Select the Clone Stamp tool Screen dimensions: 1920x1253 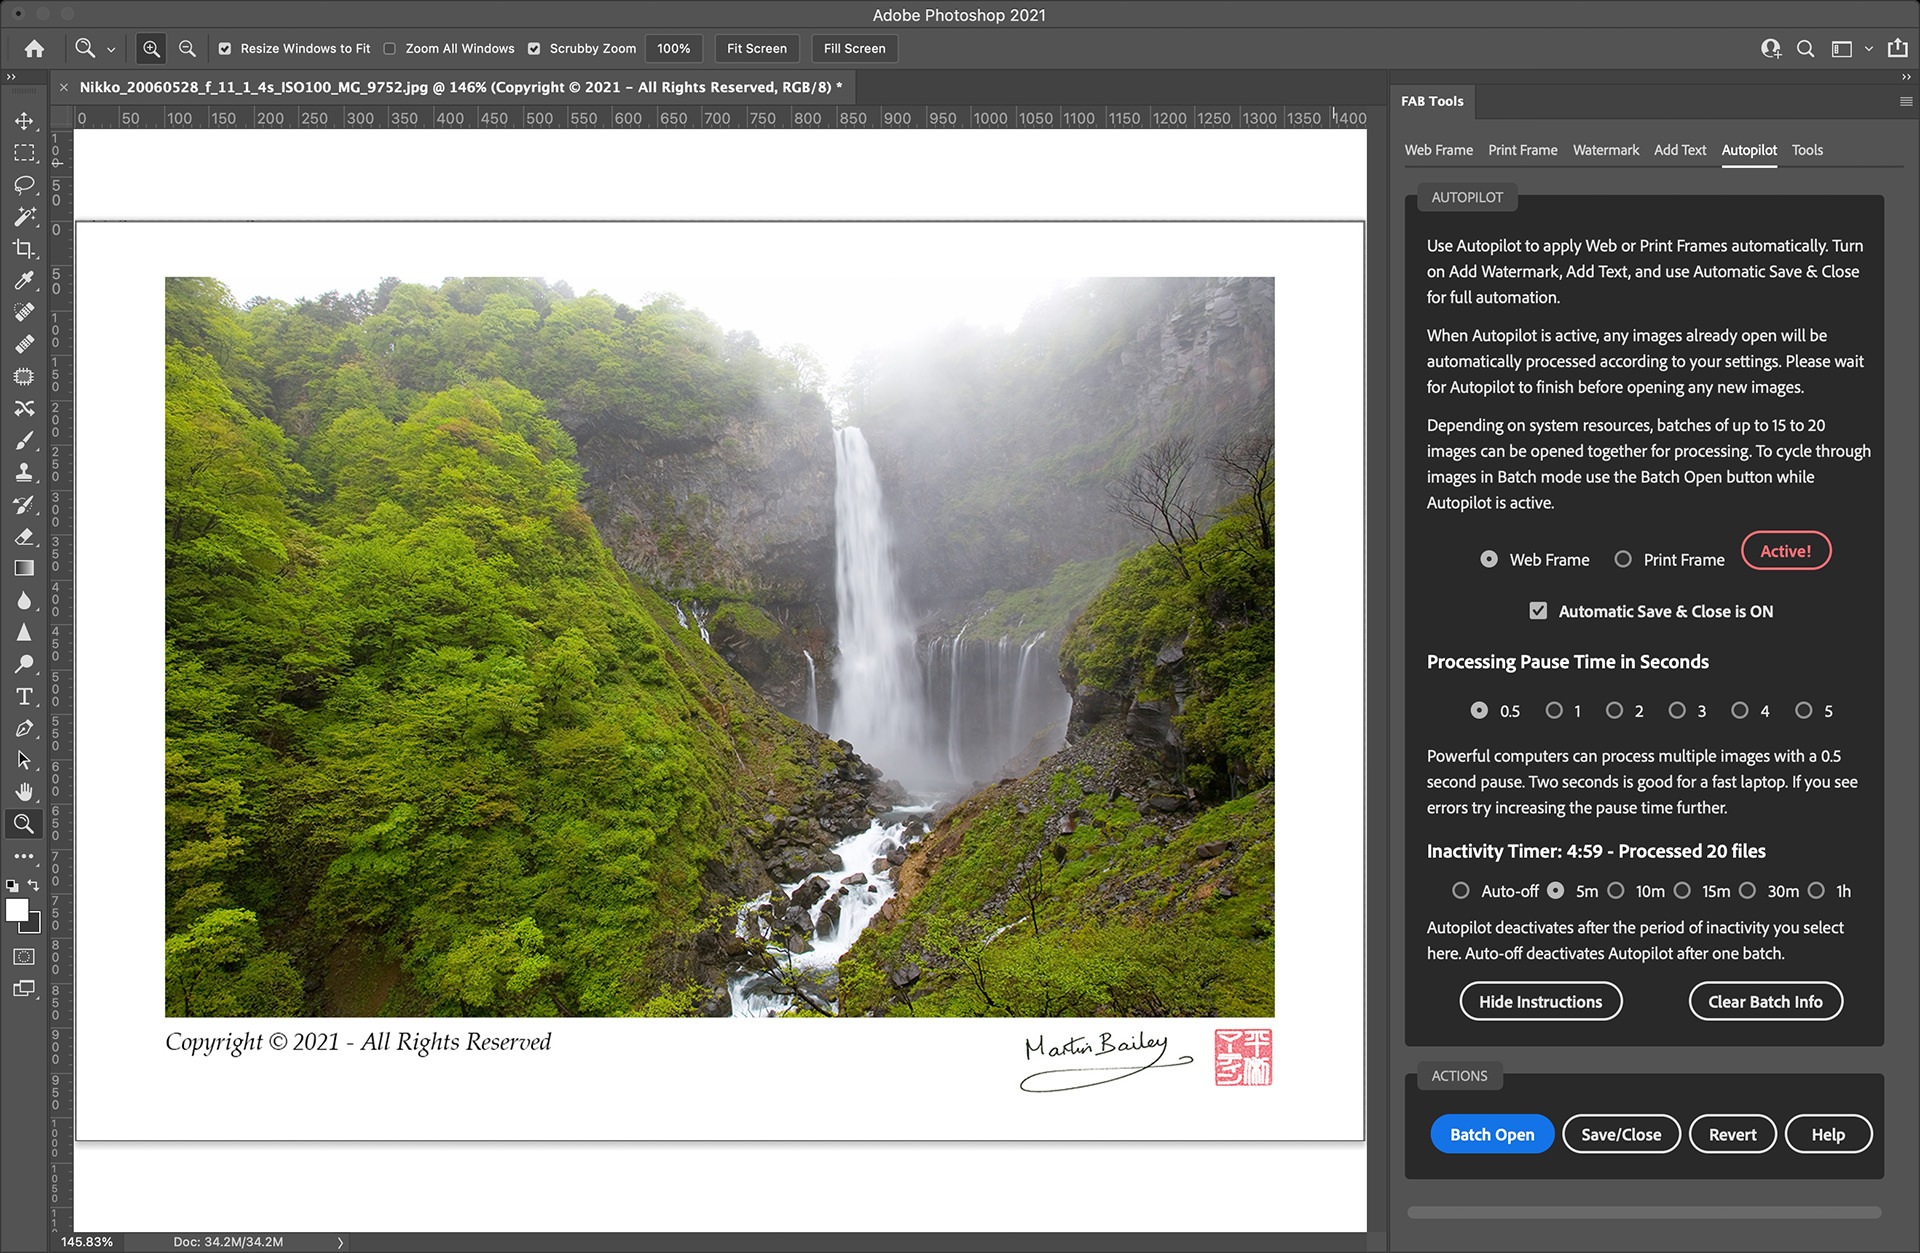point(24,473)
